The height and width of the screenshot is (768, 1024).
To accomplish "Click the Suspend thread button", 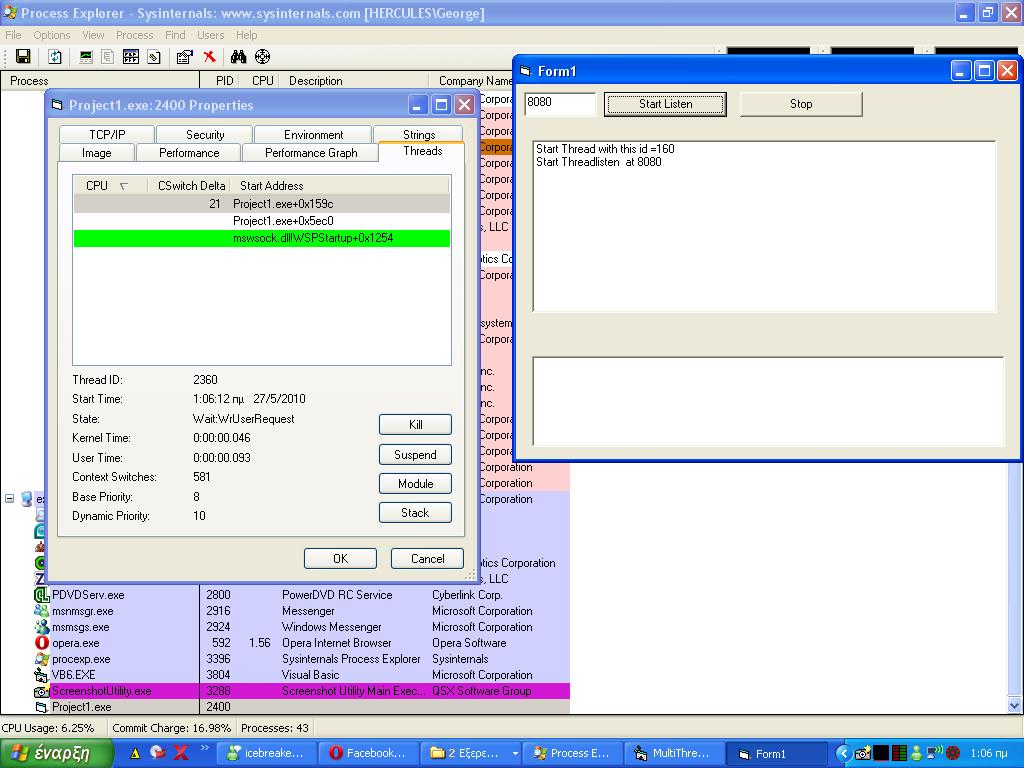I will point(415,455).
